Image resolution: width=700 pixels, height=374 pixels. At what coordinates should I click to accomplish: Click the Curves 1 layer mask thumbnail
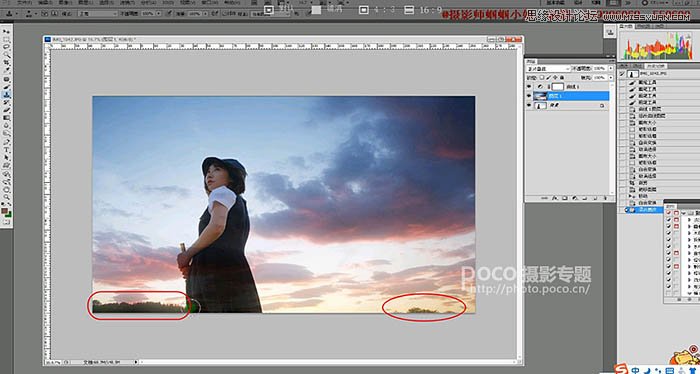pyautogui.click(x=558, y=87)
